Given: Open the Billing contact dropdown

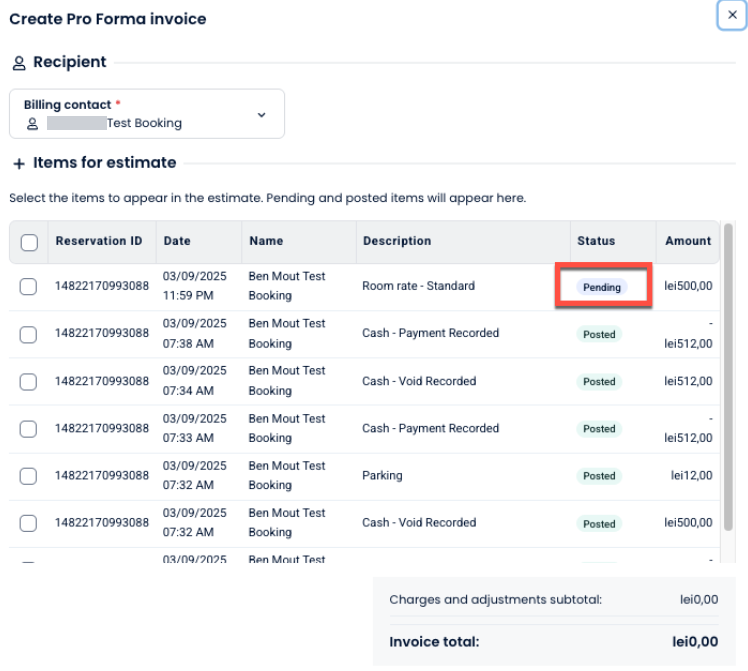Looking at the screenshot, I should pyautogui.click(x=147, y=114).
